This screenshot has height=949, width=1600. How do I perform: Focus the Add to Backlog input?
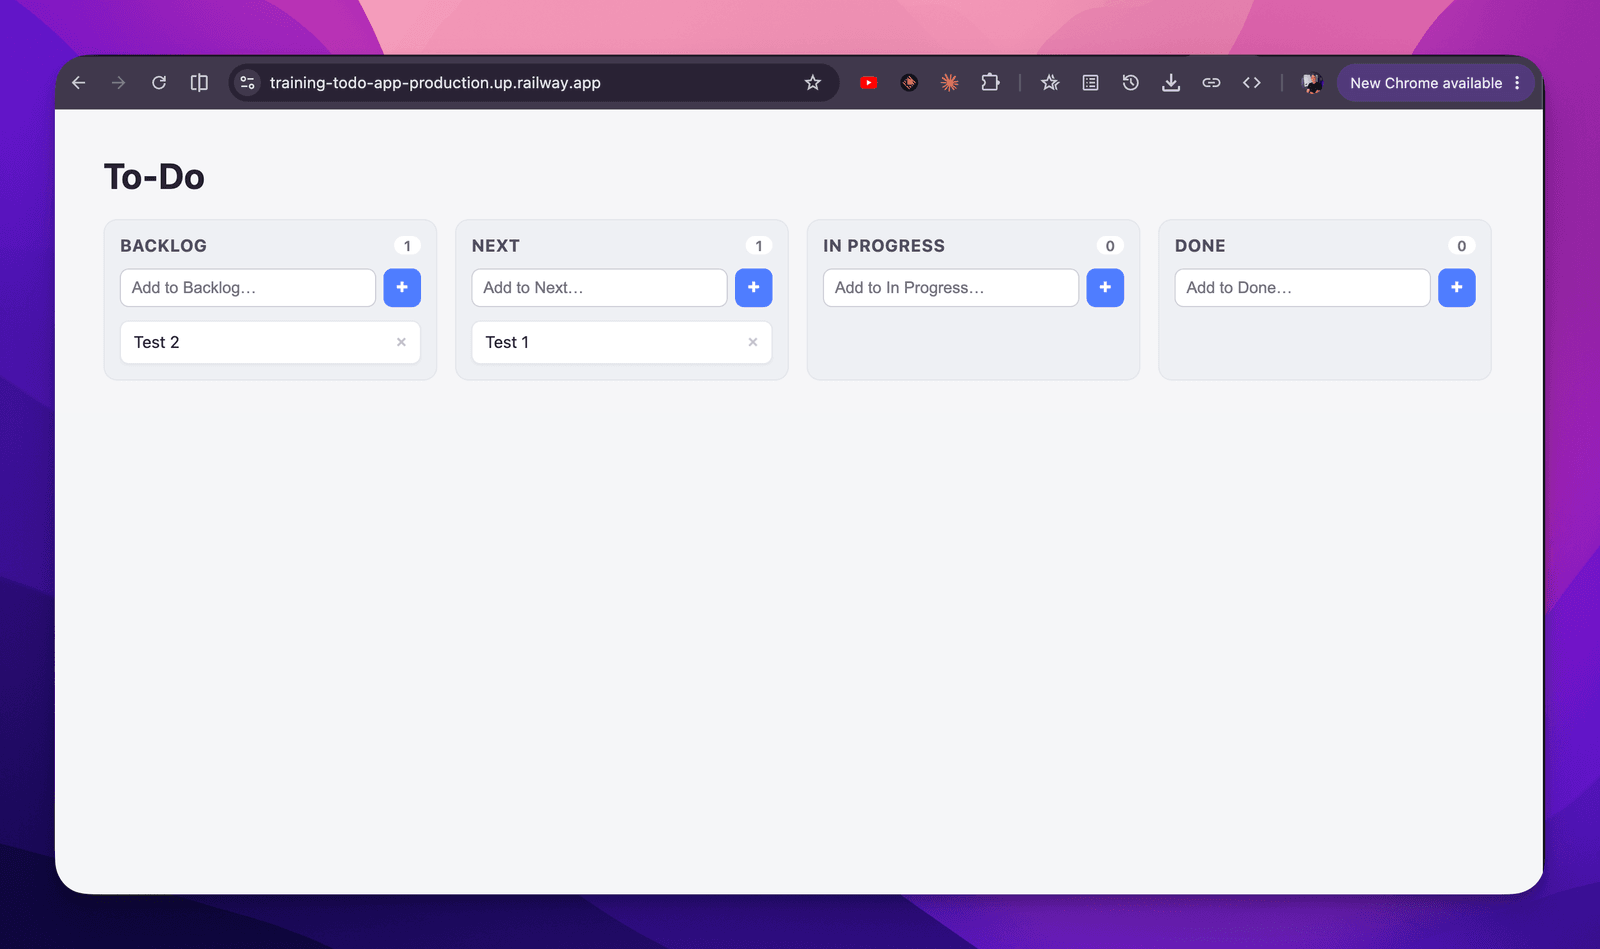click(x=248, y=288)
